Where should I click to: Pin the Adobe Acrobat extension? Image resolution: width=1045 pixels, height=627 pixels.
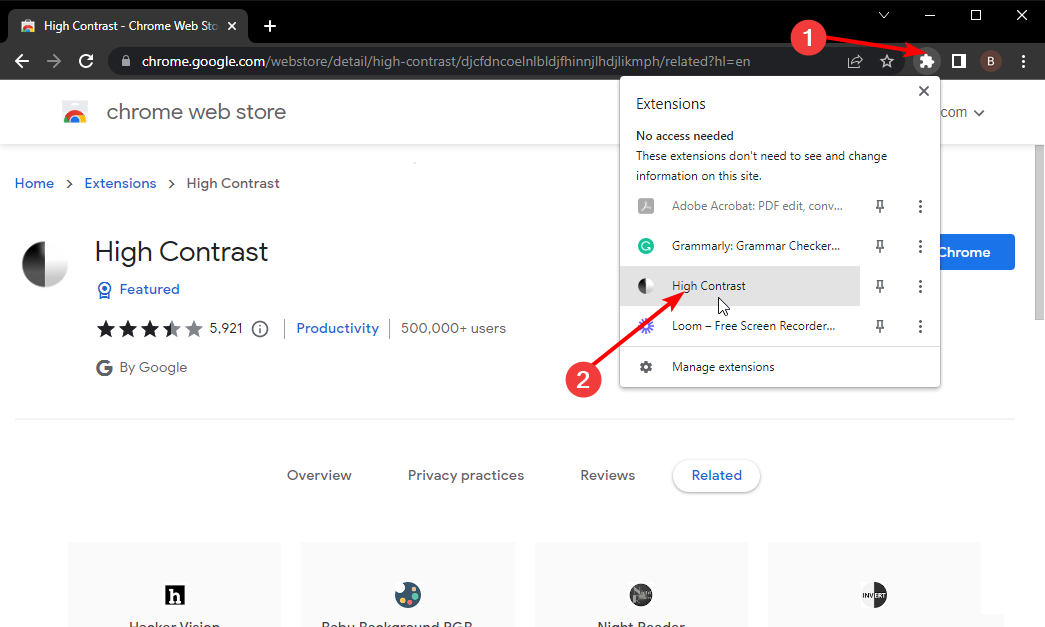[880, 206]
